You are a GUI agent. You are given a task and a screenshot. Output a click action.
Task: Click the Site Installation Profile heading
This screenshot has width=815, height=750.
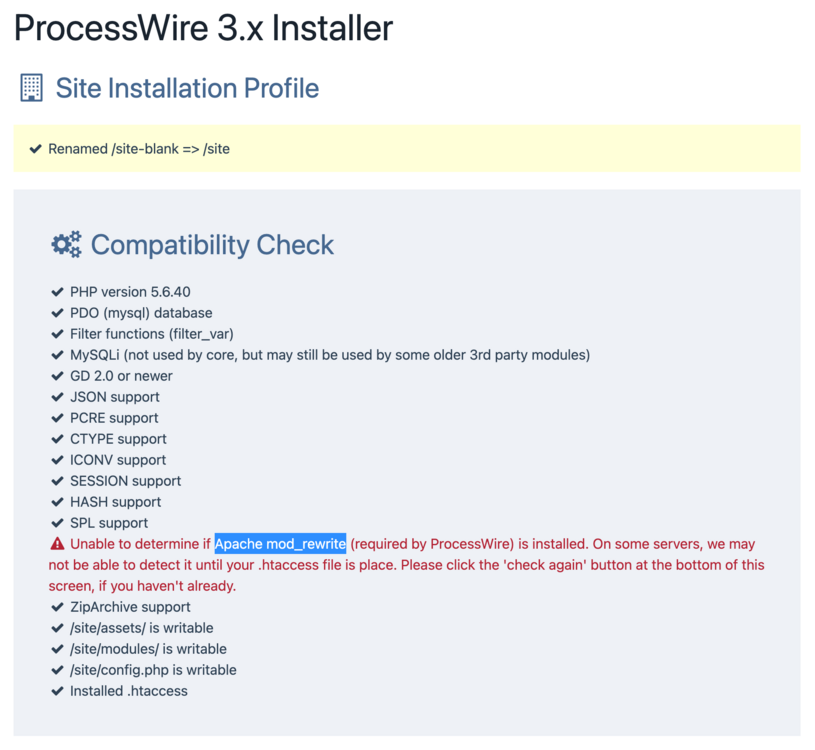(x=187, y=88)
